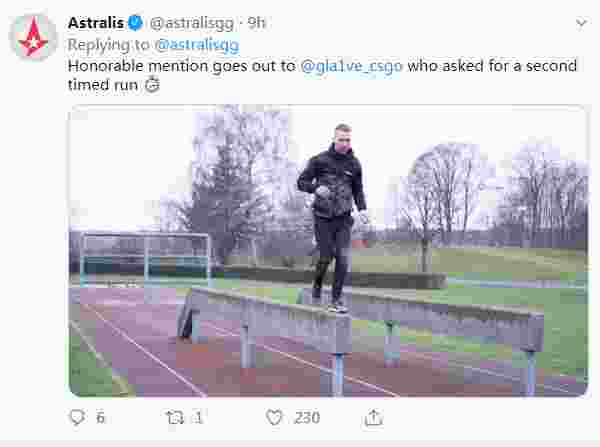The height and width of the screenshot is (447, 600).
Task: Click the retweet count showing 1
Action: 198,418
